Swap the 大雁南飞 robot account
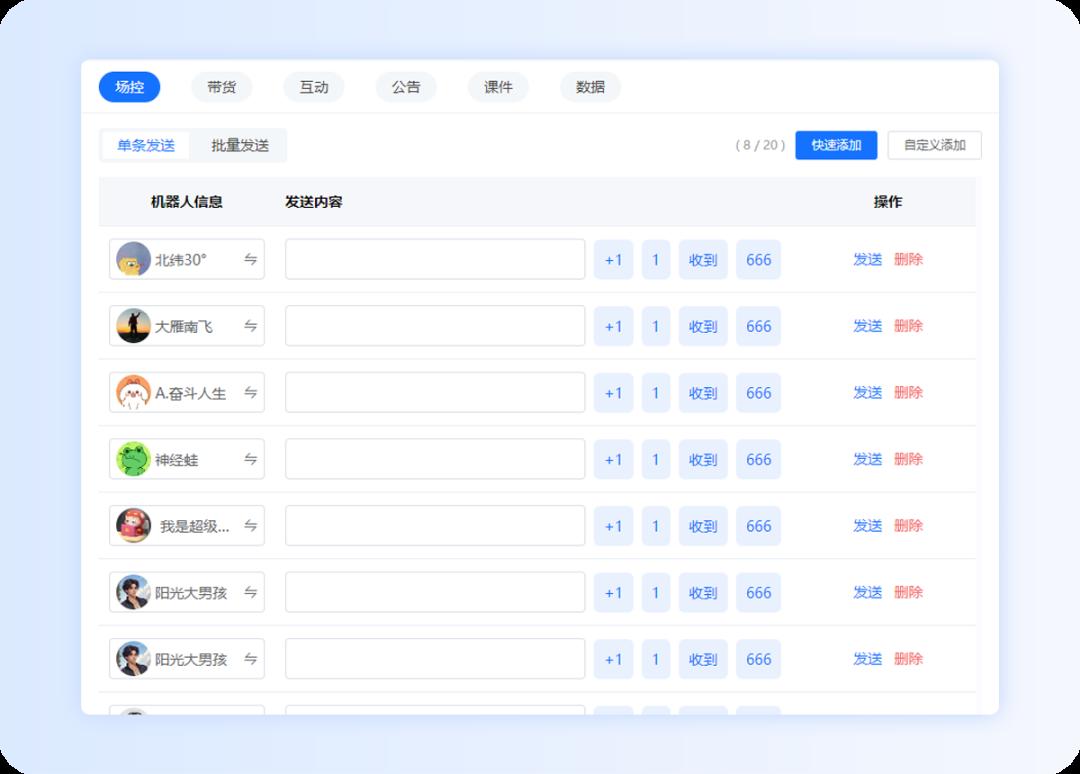This screenshot has height=774, width=1080. [251, 326]
